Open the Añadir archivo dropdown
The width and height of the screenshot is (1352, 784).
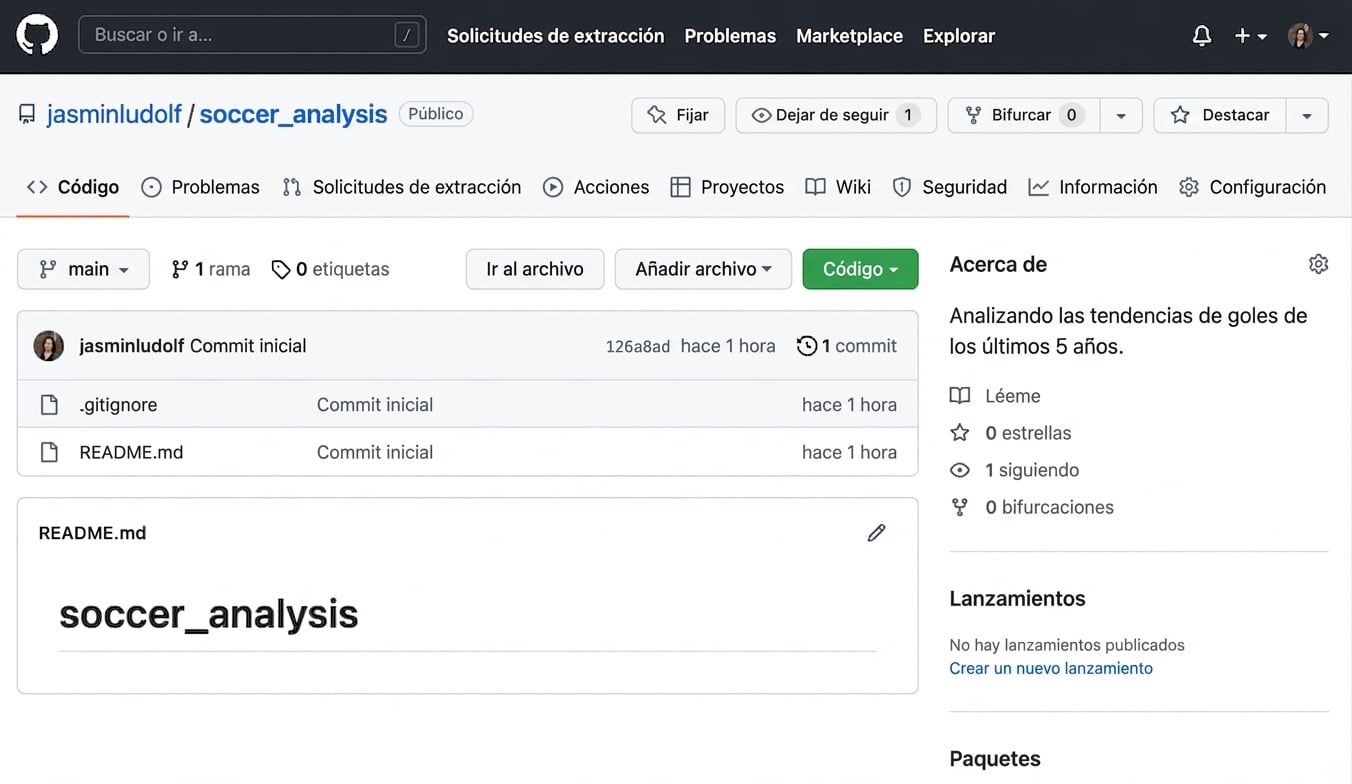703,269
